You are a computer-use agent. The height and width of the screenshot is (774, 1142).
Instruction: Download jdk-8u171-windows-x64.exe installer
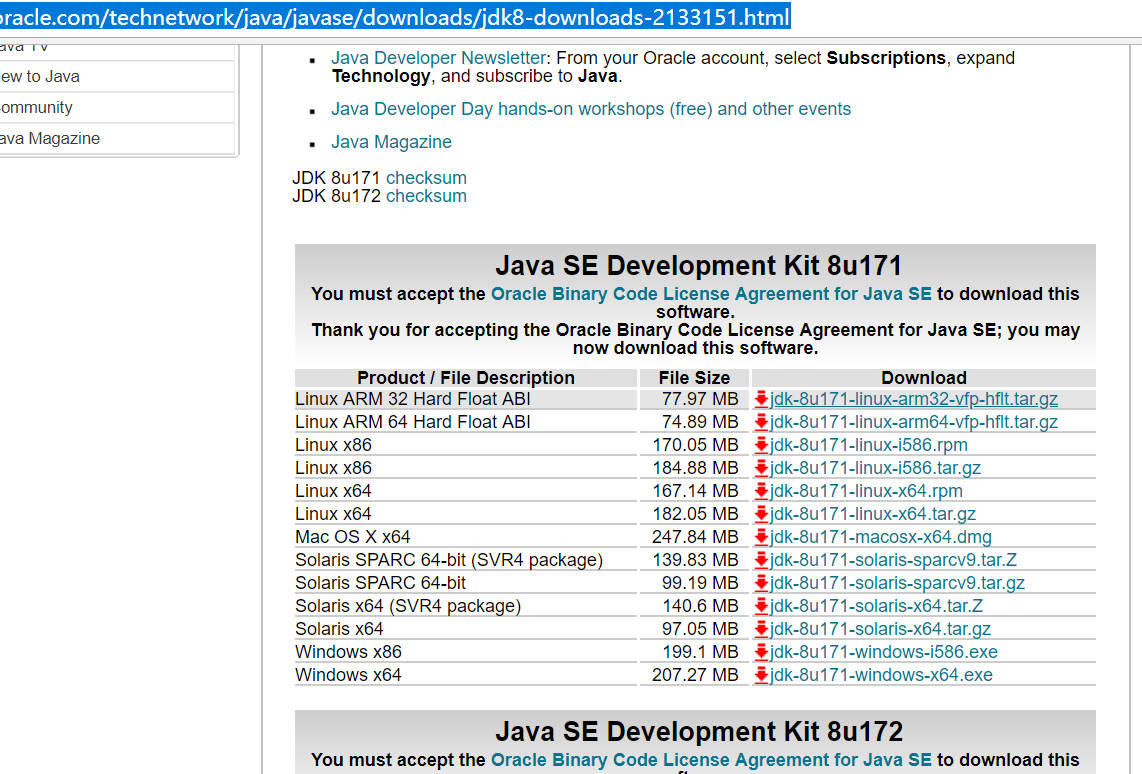tap(881, 675)
